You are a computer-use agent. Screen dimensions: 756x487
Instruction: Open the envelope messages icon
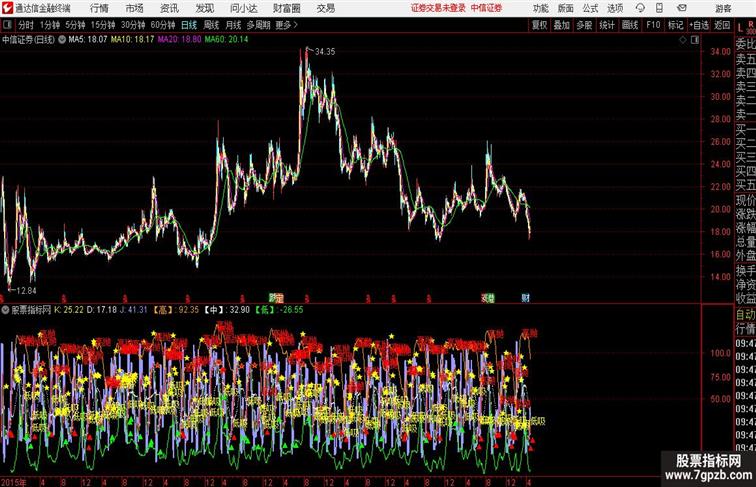(x=682, y=8)
